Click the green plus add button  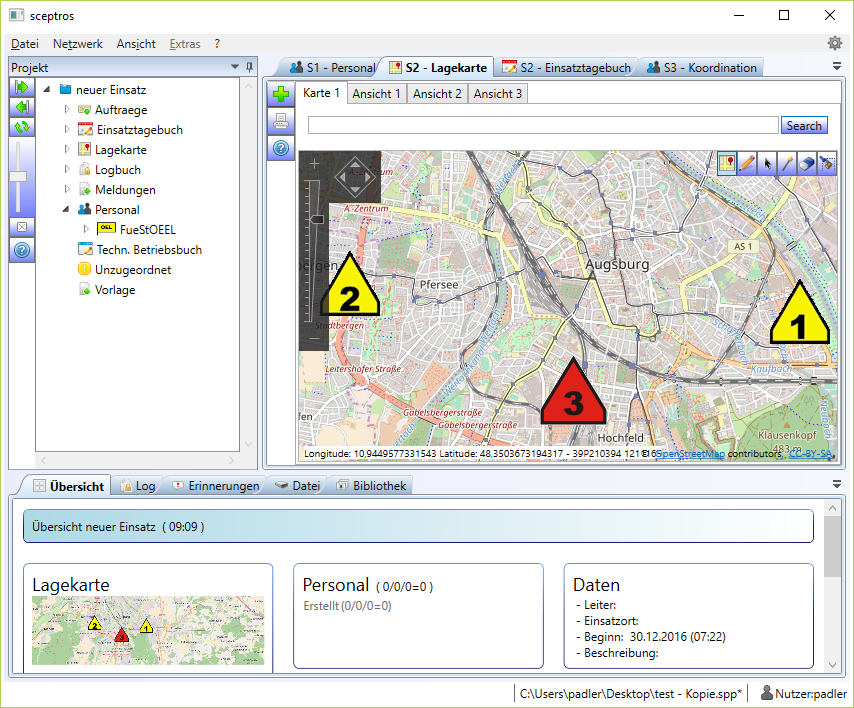(281, 94)
